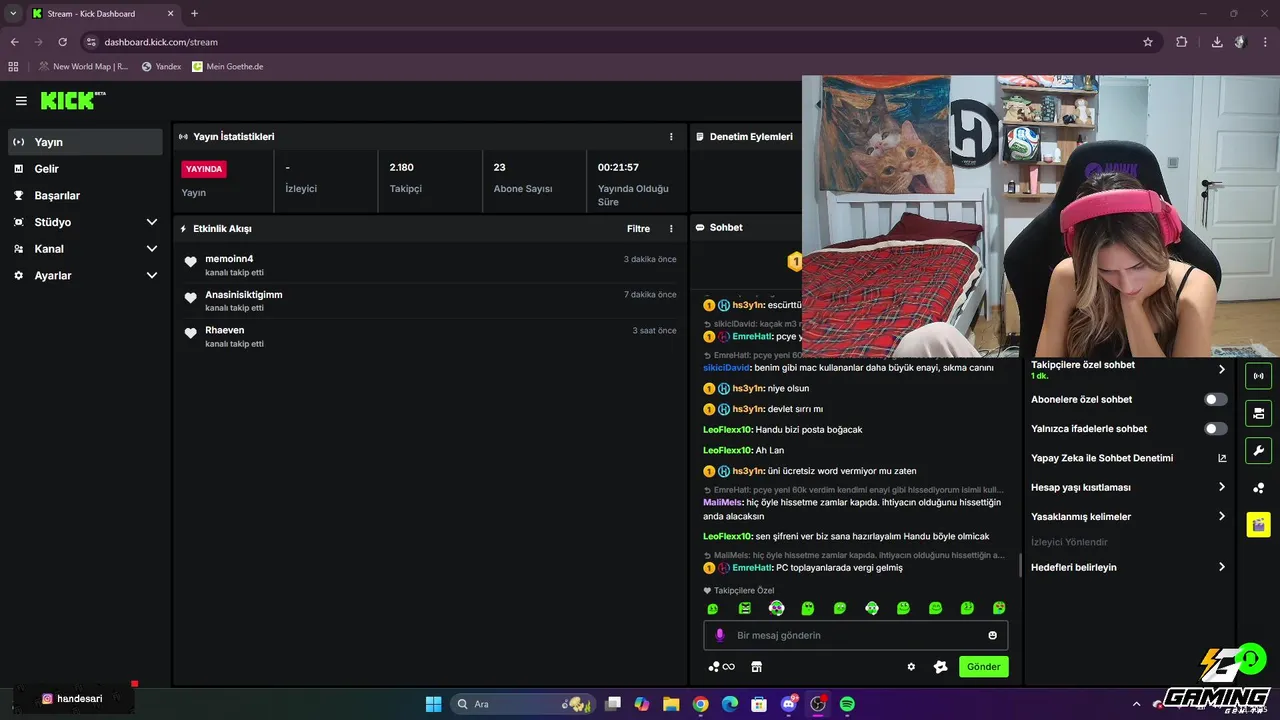
Task: Open browser extensions puzzle icon
Action: 1182,42
